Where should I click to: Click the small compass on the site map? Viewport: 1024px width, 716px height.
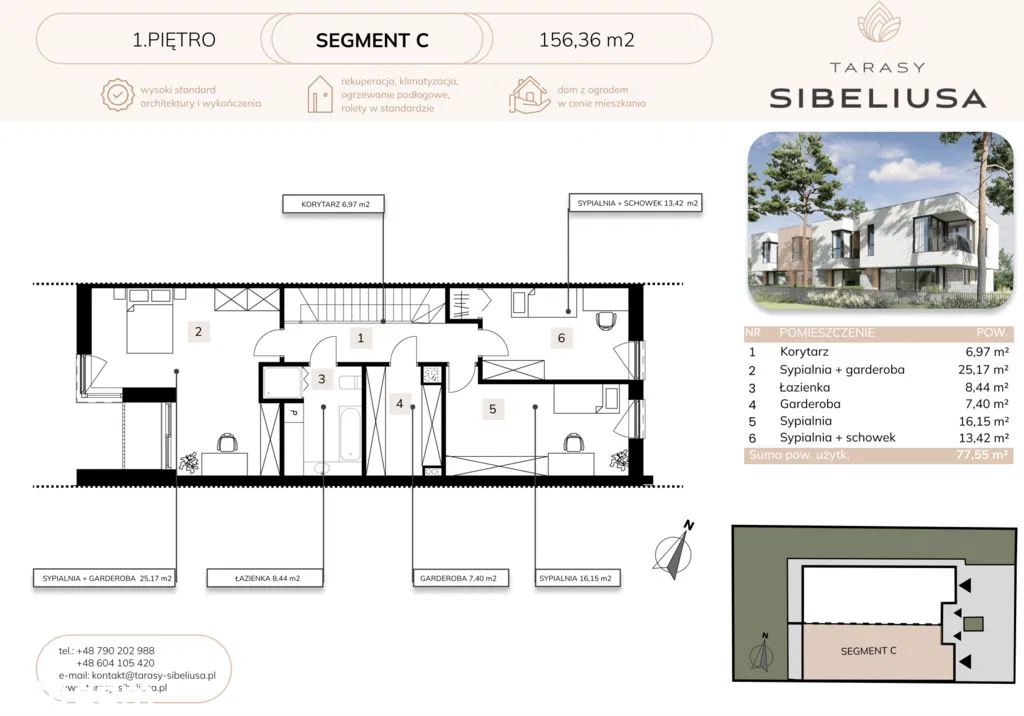(x=763, y=653)
